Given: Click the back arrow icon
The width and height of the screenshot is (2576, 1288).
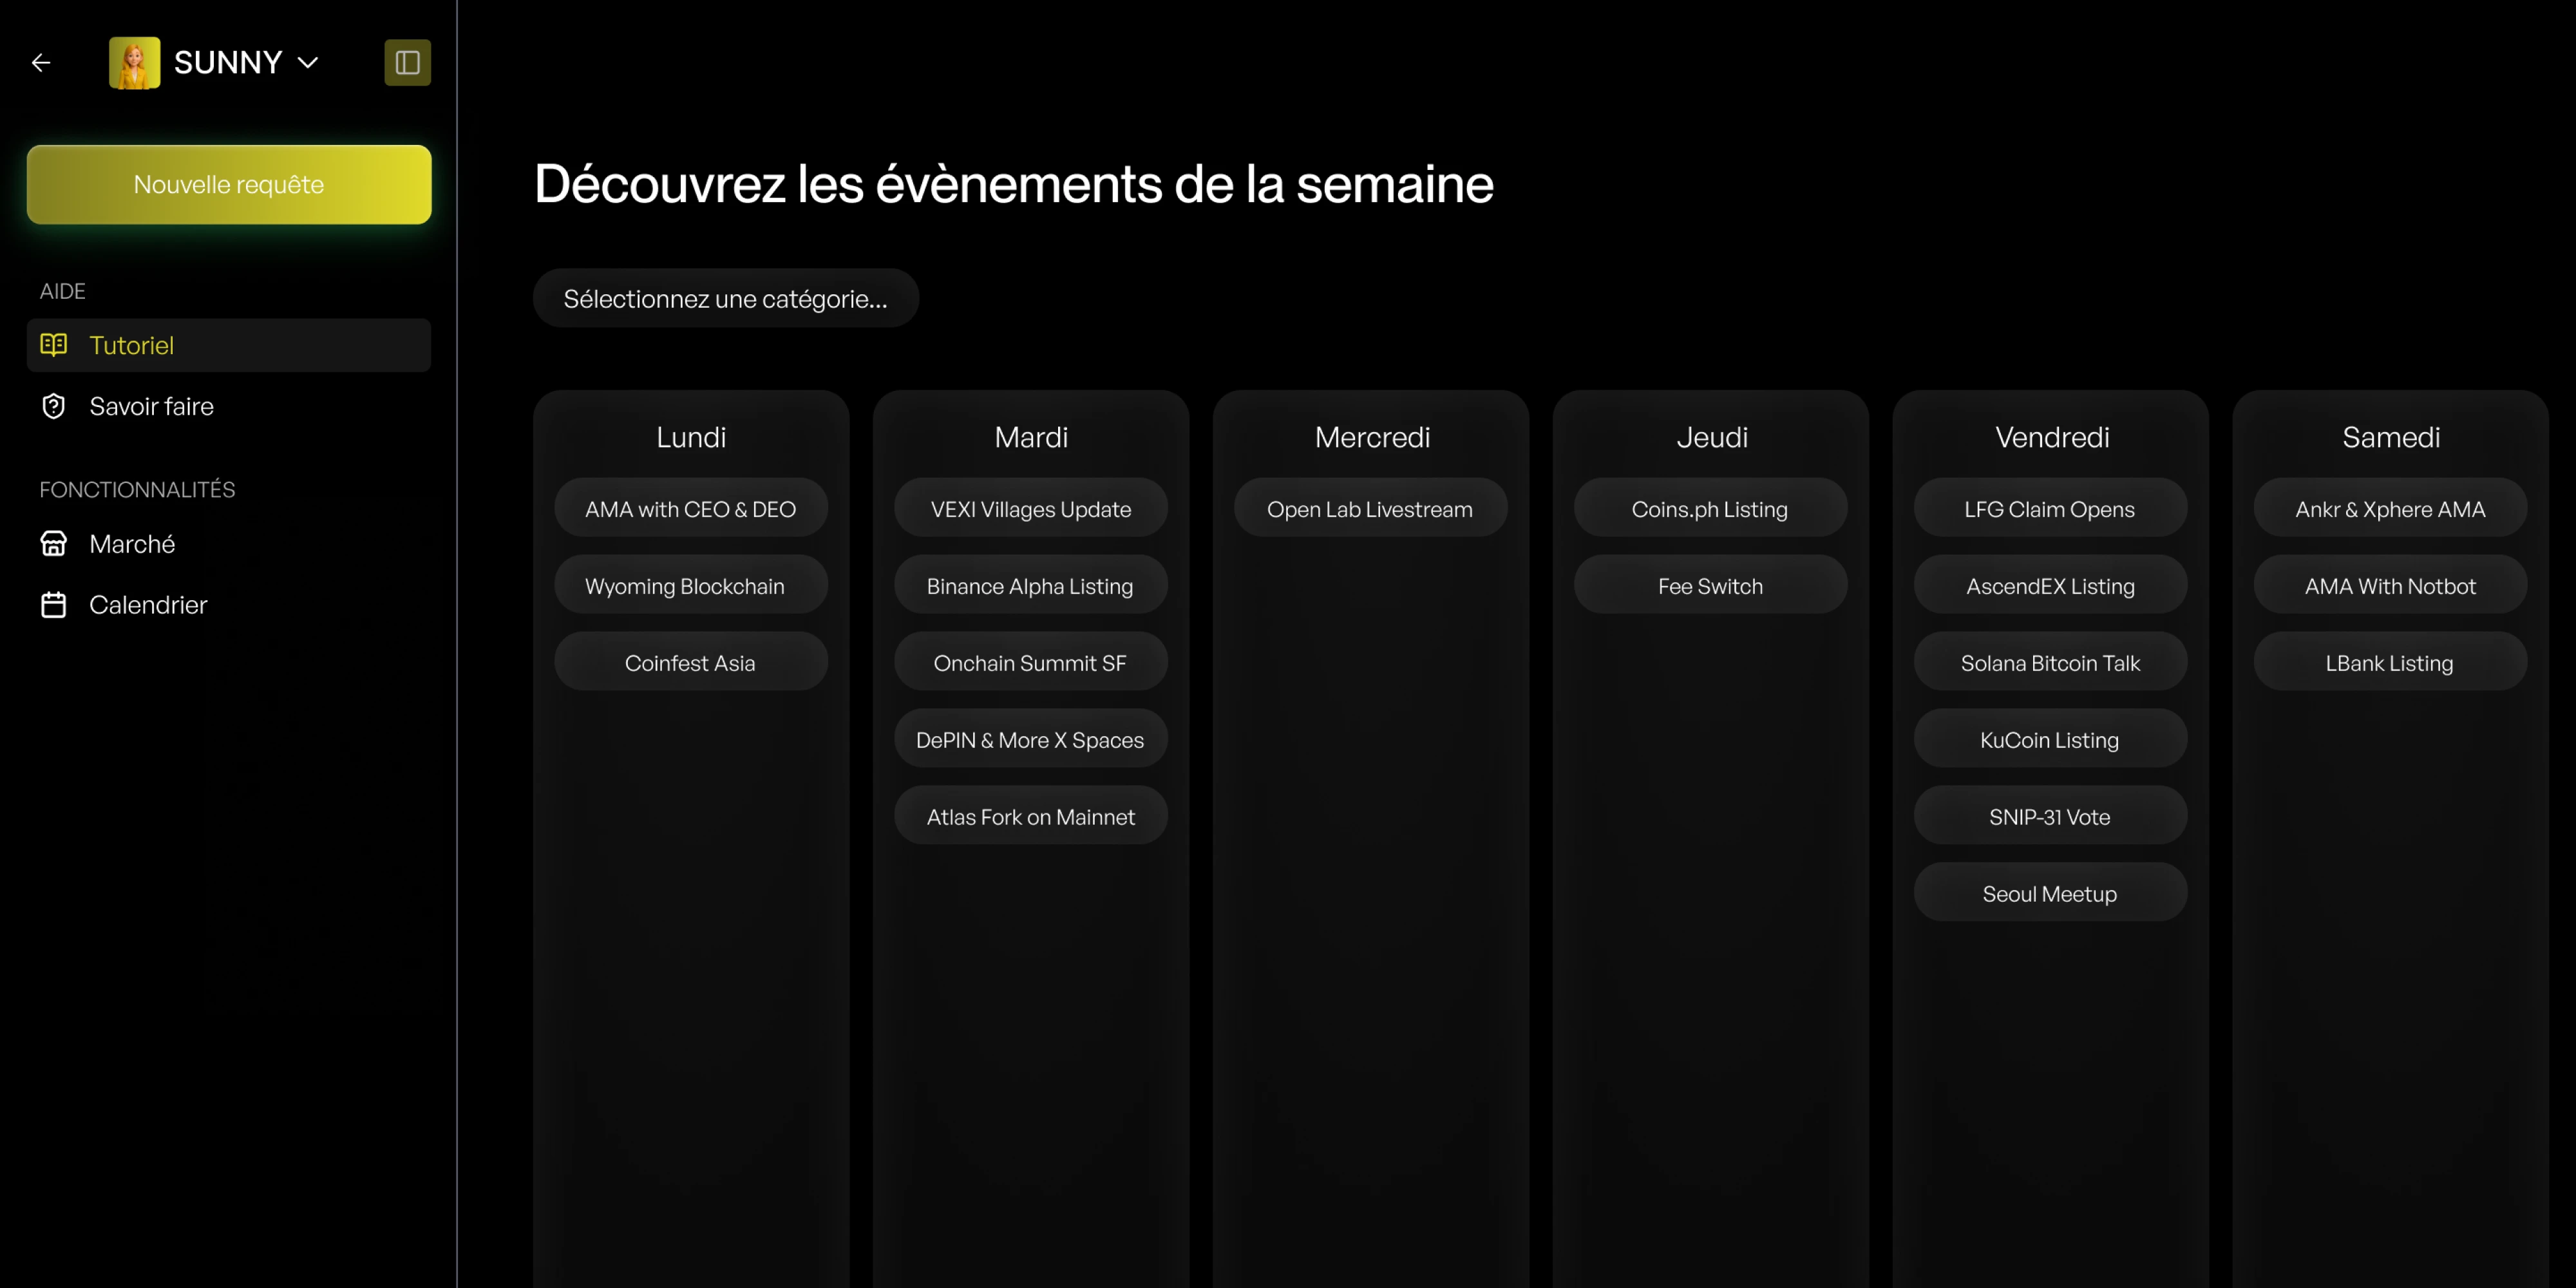Looking at the screenshot, I should (41, 63).
